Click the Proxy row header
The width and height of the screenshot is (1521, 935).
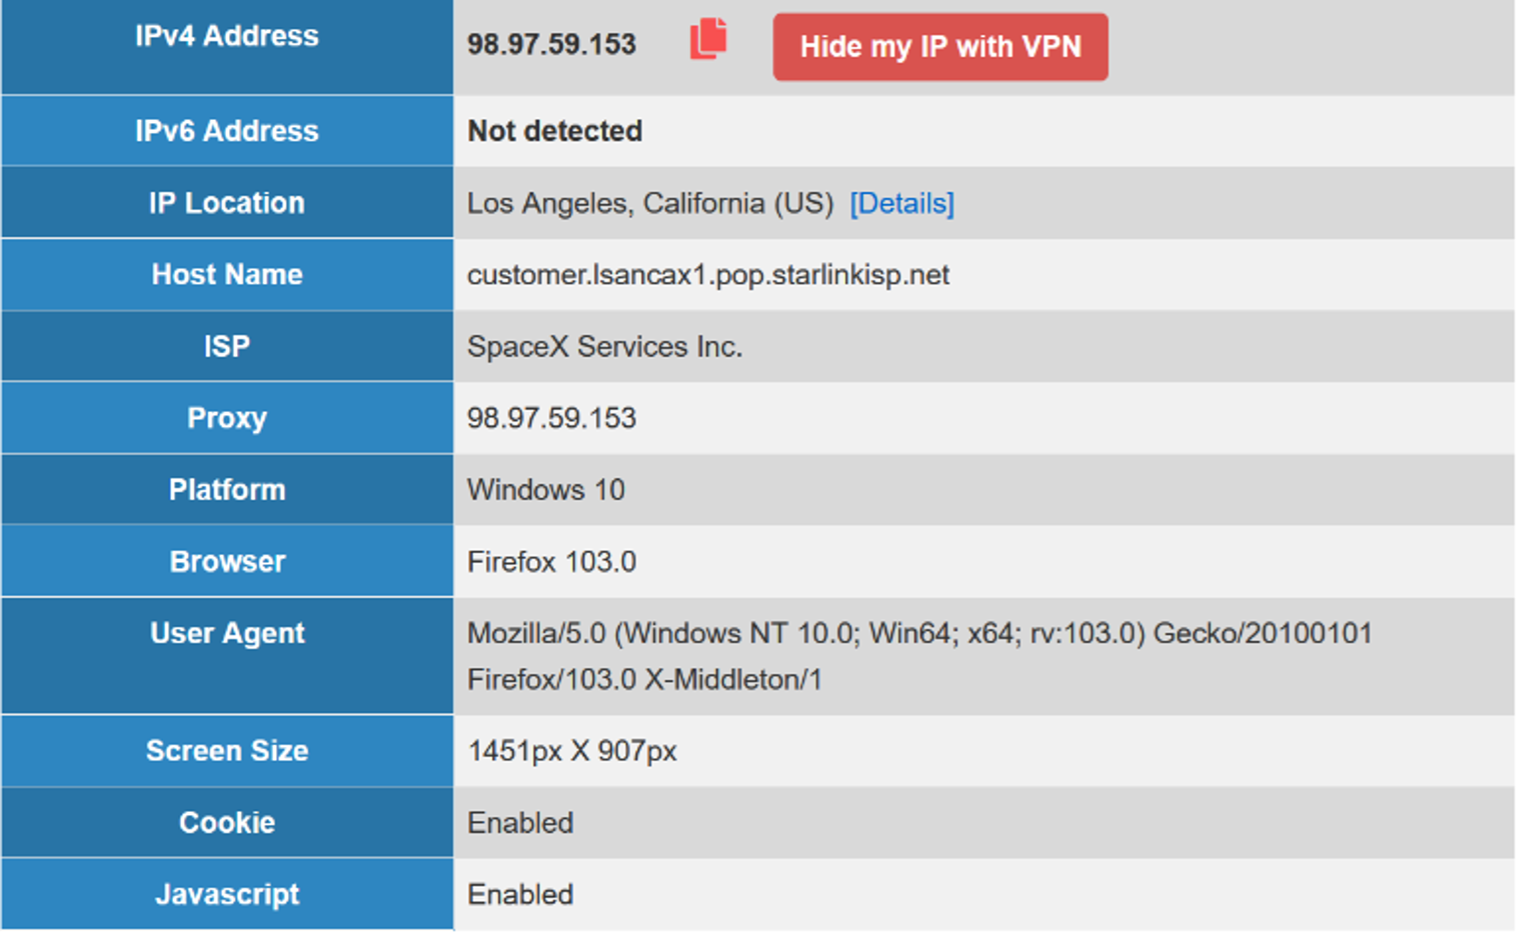227,418
